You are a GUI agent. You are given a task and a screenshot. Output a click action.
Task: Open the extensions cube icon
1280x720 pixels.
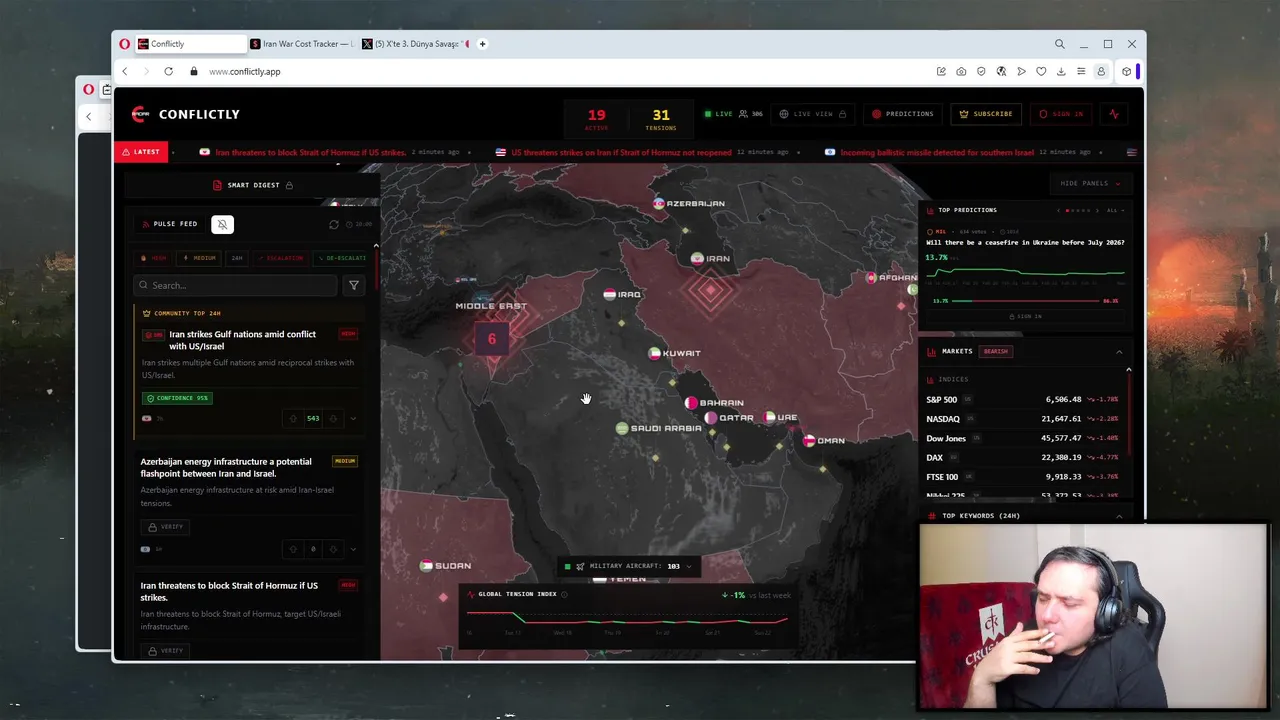(1126, 71)
